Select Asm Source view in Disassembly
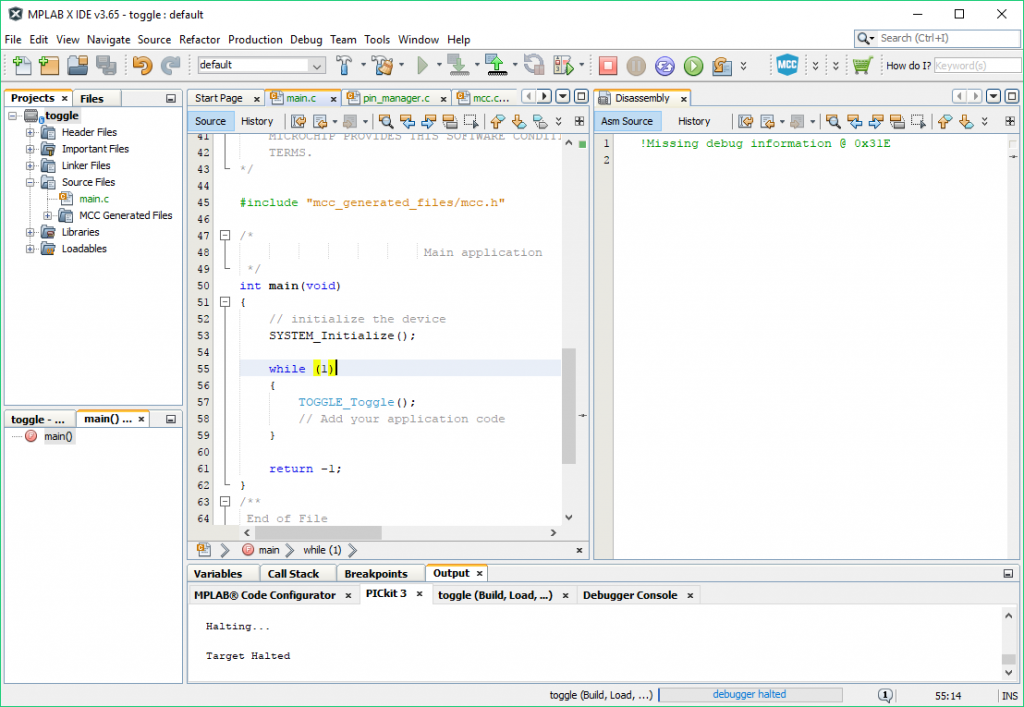Viewport: 1024px width, 707px height. click(627, 121)
